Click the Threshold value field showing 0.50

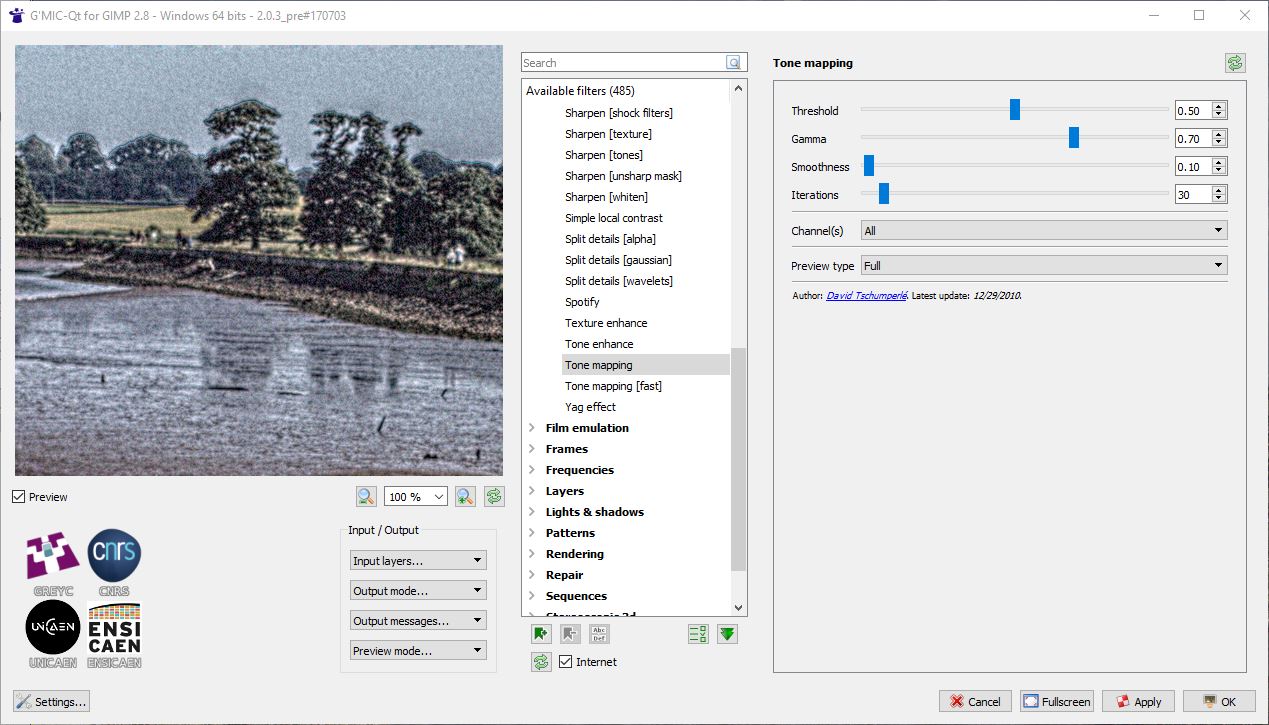point(1193,111)
